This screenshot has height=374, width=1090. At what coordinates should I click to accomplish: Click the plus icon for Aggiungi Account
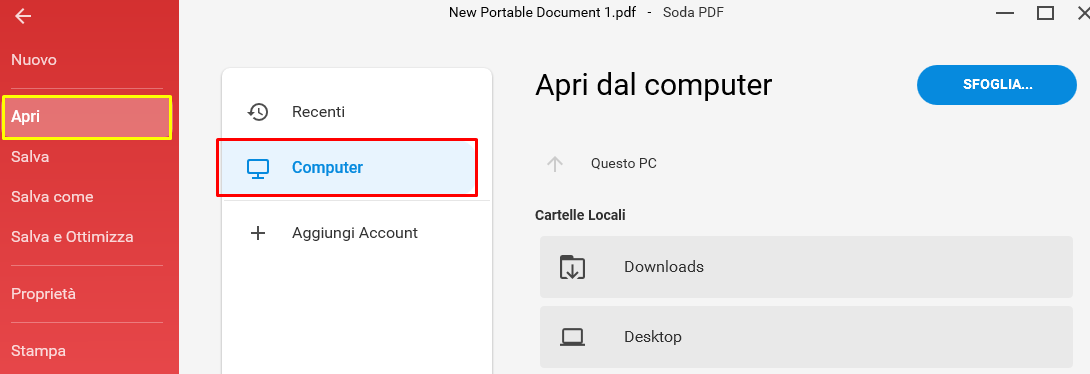[x=258, y=233]
